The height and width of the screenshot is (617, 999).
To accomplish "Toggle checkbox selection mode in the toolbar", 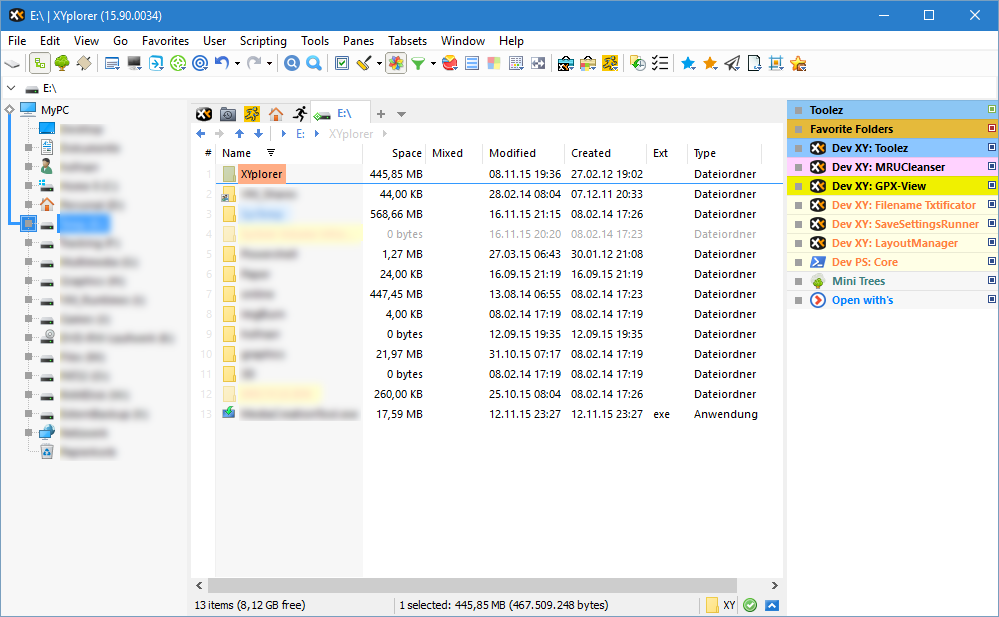I will 342,62.
